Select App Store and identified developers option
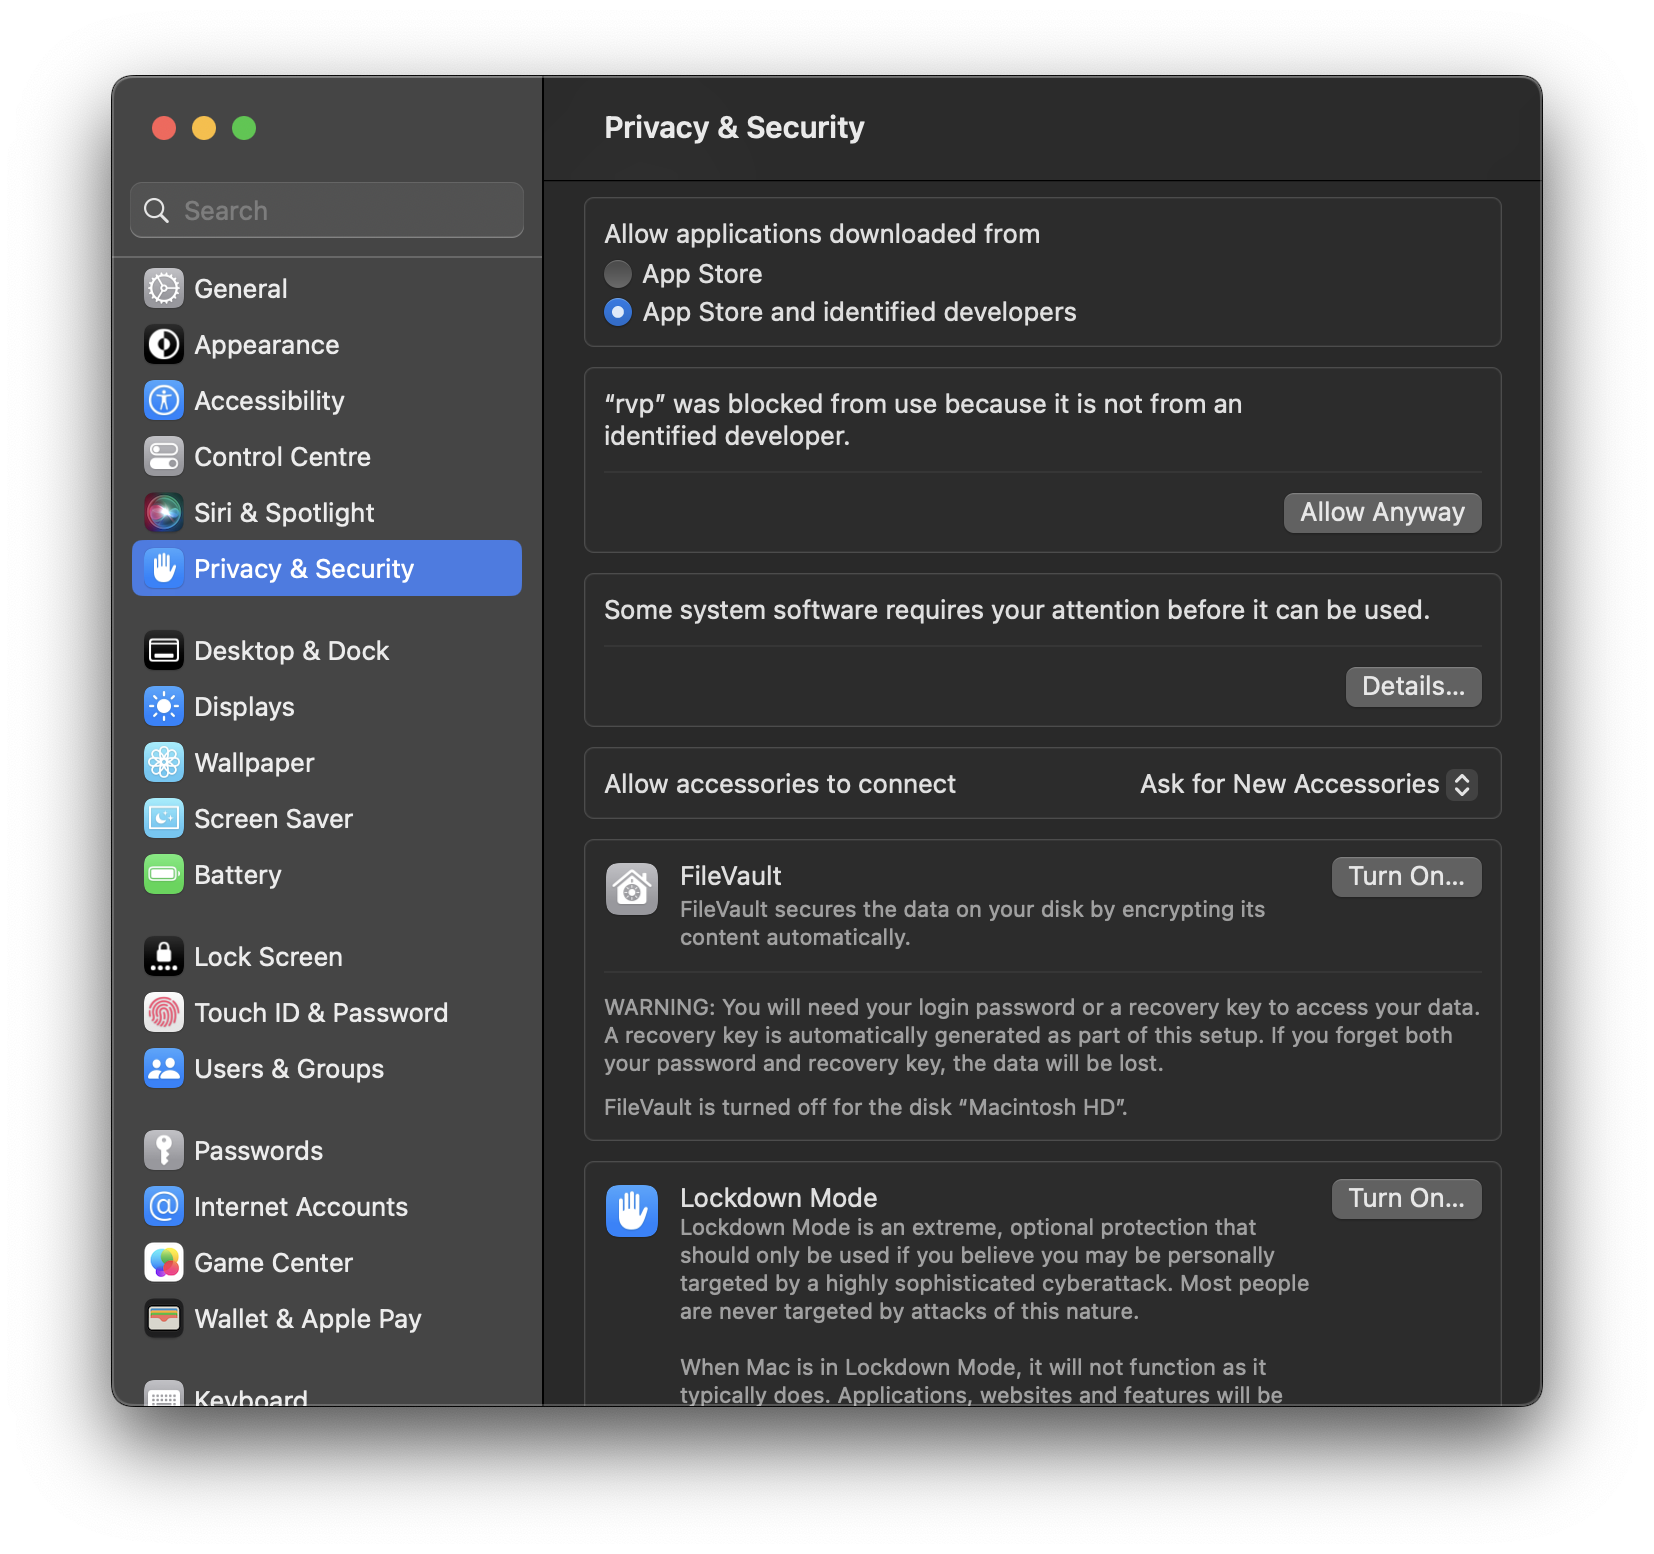The width and height of the screenshot is (1654, 1554). pyautogui.click(x=618, y=312)
